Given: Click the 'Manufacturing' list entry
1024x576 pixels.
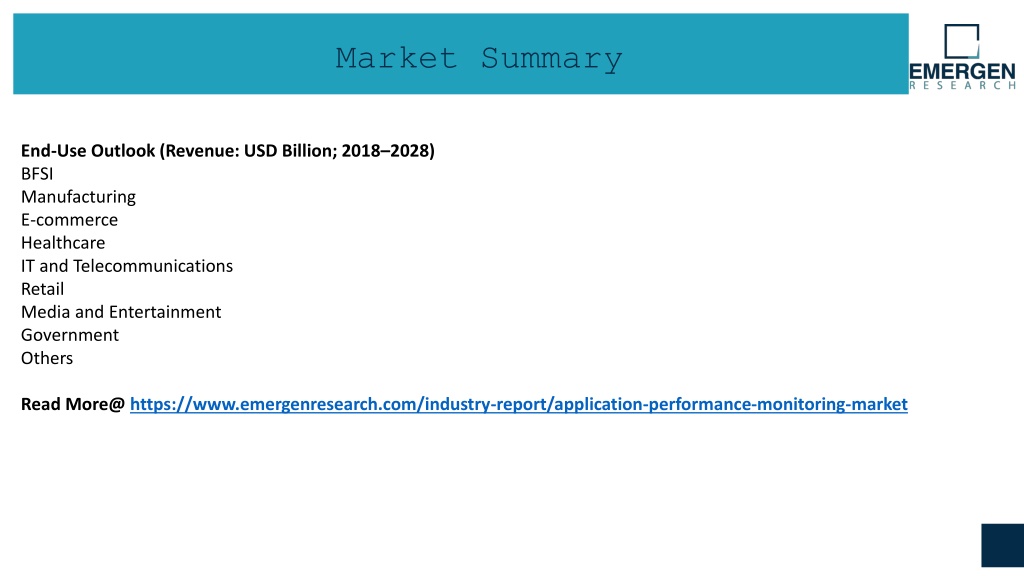Looking at the screenshot, I should tap(78, 197).
